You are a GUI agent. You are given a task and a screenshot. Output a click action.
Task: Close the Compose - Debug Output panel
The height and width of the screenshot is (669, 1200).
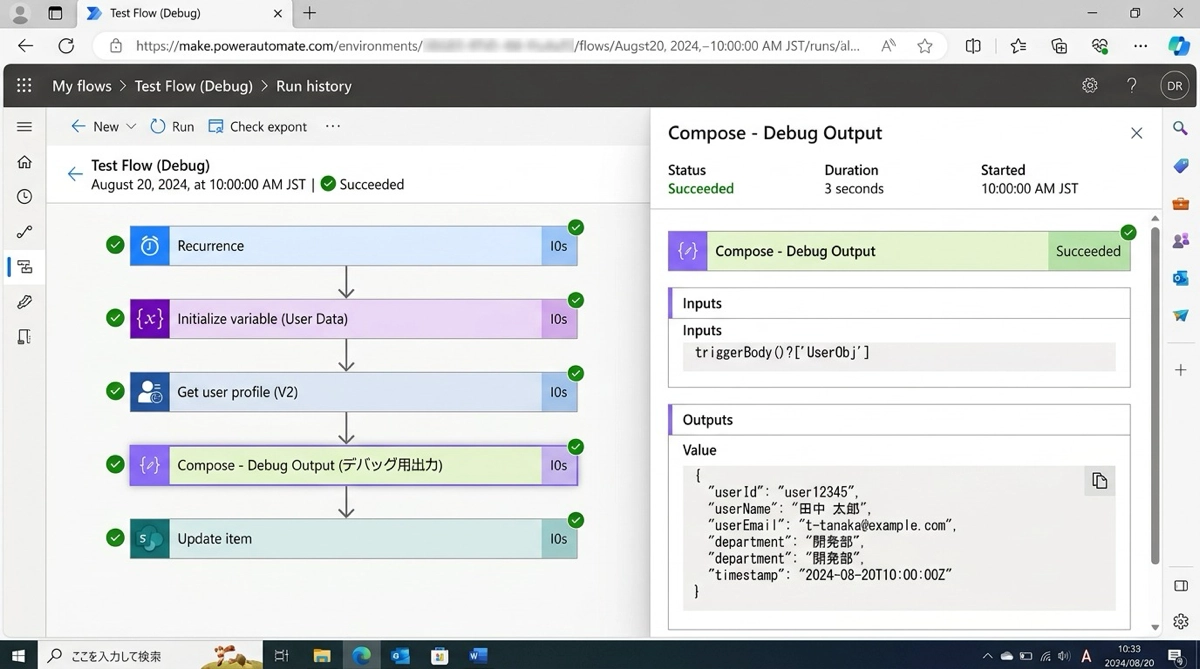click(1136, 133)
